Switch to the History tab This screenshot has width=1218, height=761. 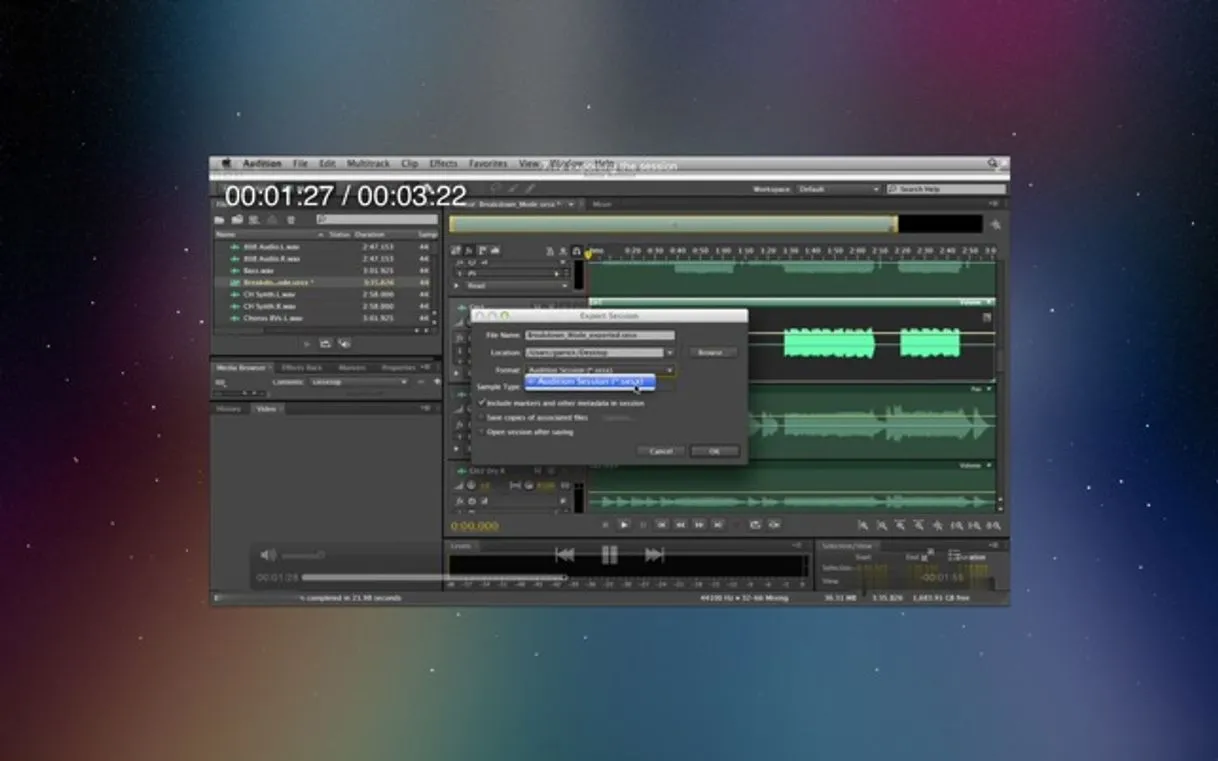(229, 408)
